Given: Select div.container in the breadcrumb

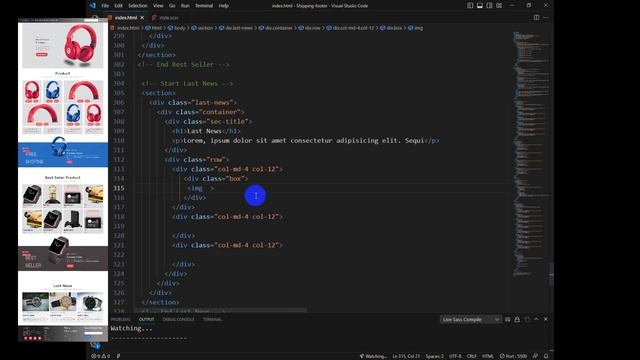Looking at the screenshot, I should point(279,28).
